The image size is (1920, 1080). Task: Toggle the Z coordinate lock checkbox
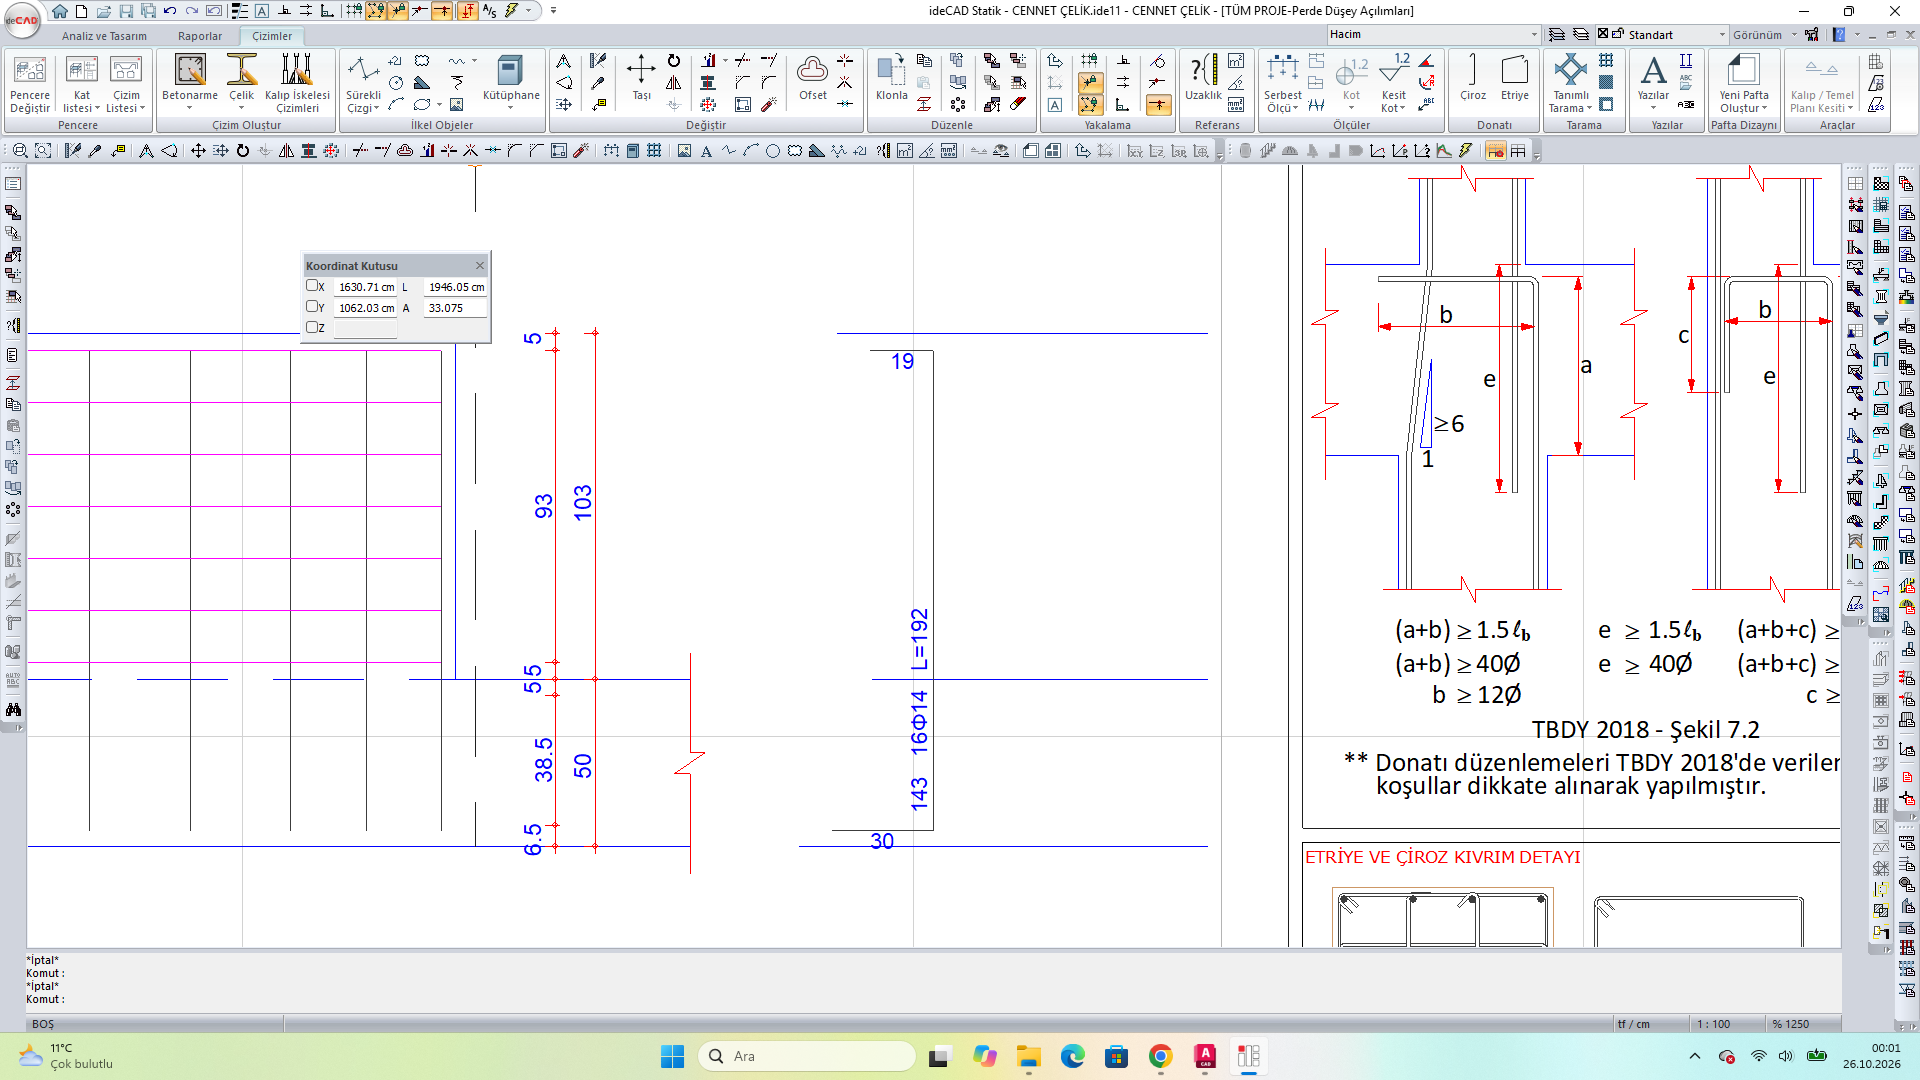(312, 327)
